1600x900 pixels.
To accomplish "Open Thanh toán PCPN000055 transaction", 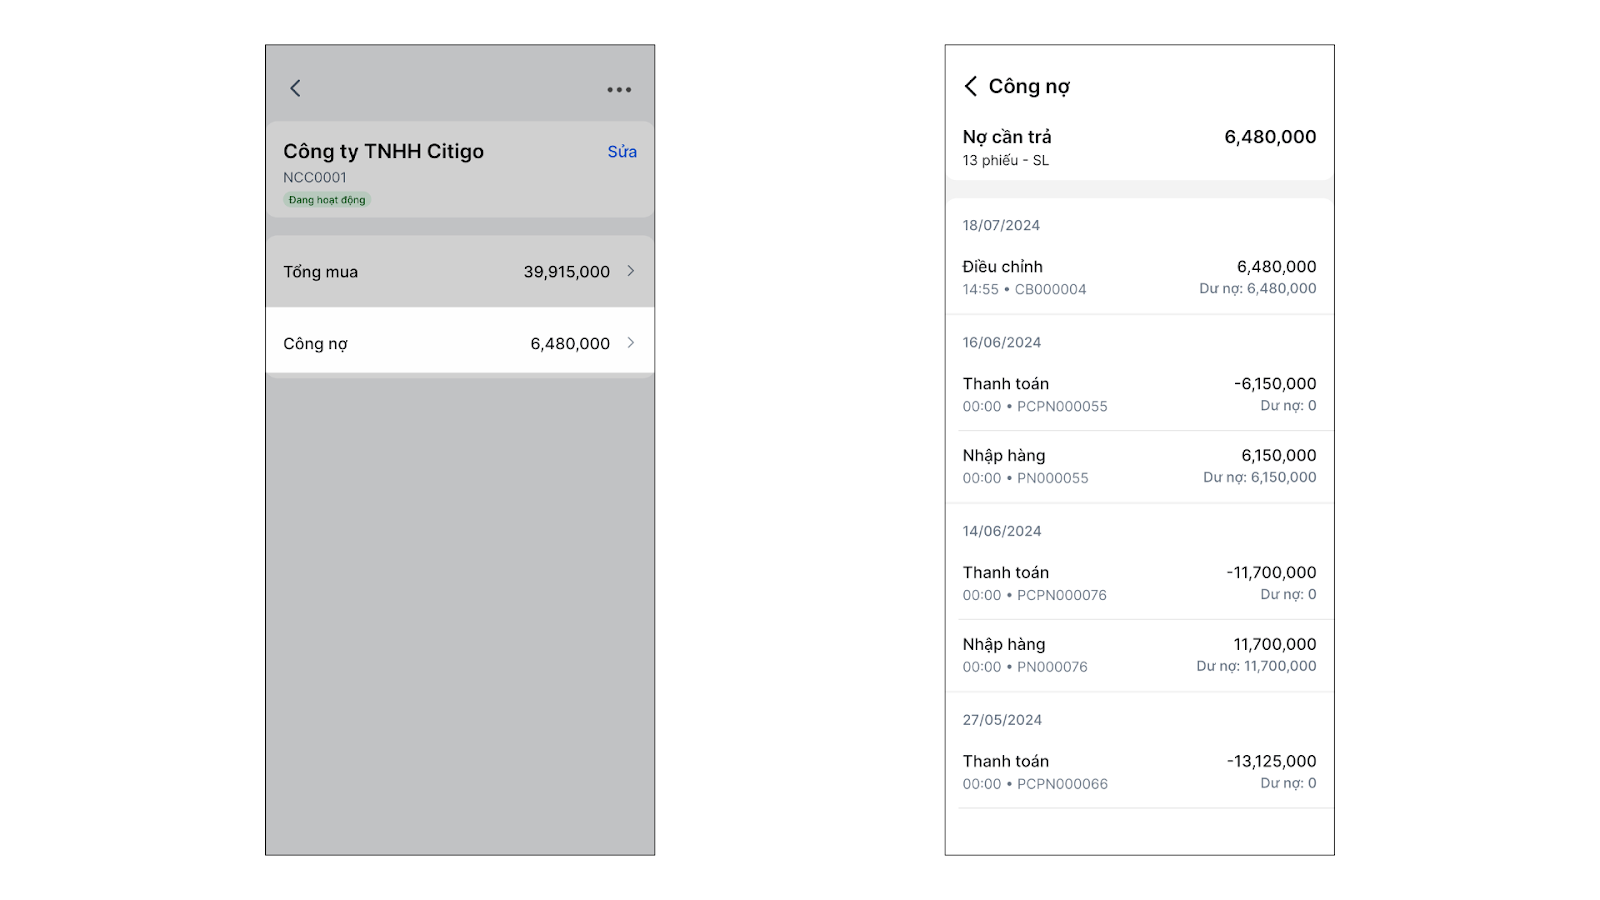I will pos(1139,394).
